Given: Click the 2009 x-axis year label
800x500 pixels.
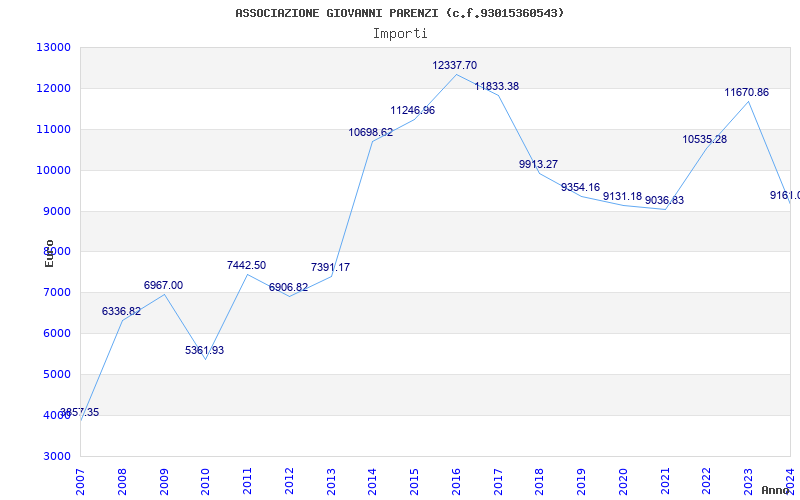Looking at the screenshot, I should tap(164, 481).
